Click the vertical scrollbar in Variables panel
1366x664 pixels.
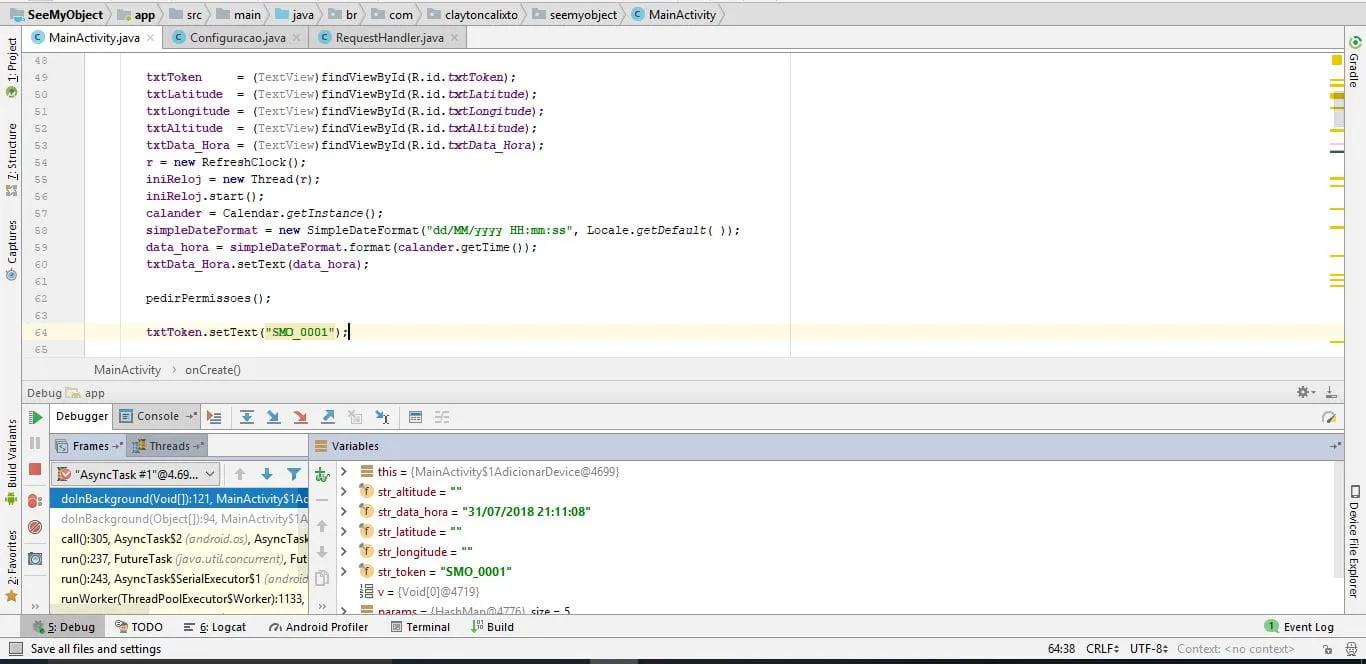pyautogui.click(x=1340, y=520)
